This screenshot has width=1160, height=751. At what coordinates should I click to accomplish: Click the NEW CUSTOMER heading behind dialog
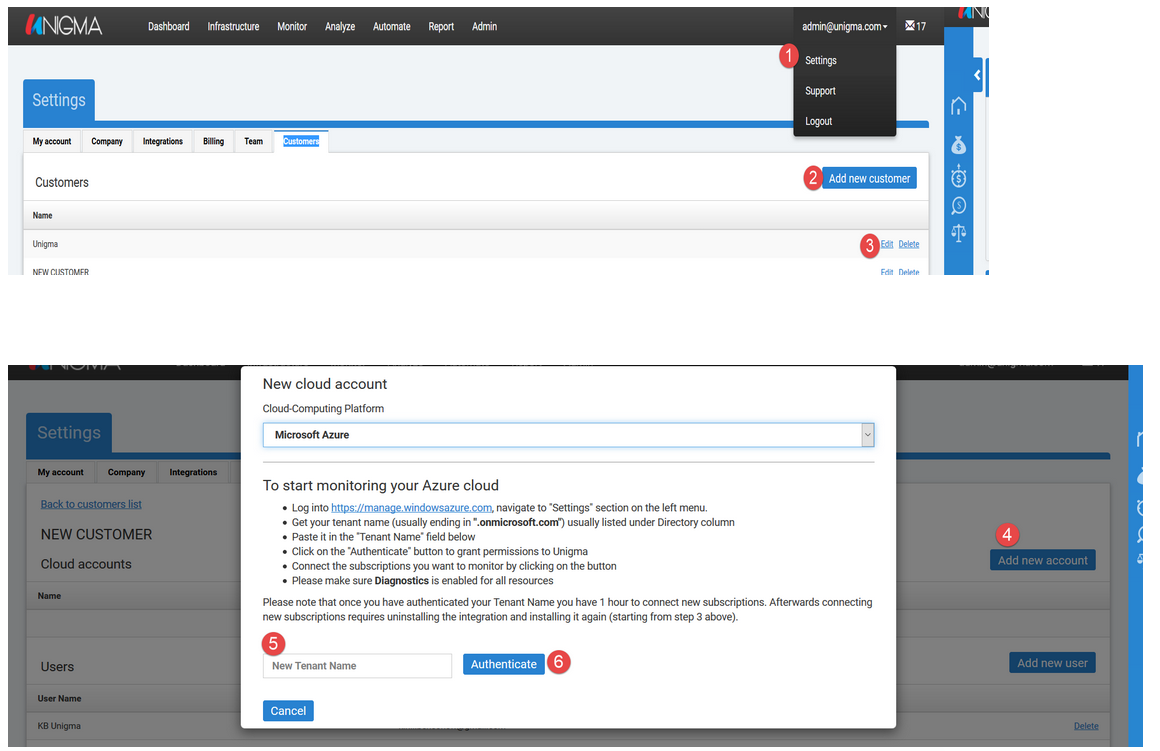click(96, 534)
